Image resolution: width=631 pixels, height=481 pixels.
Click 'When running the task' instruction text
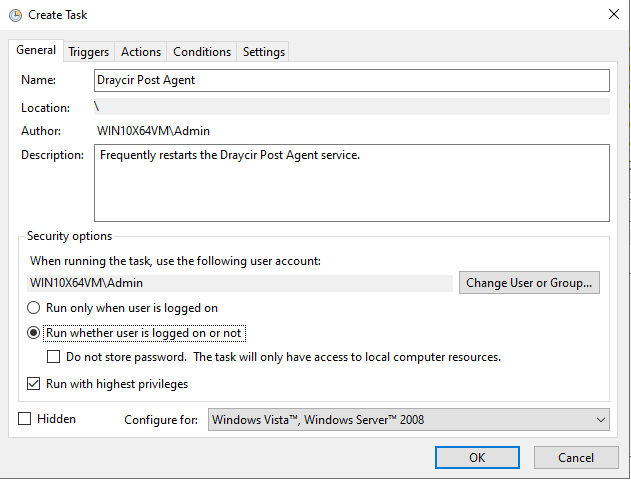tap(175, 261)
